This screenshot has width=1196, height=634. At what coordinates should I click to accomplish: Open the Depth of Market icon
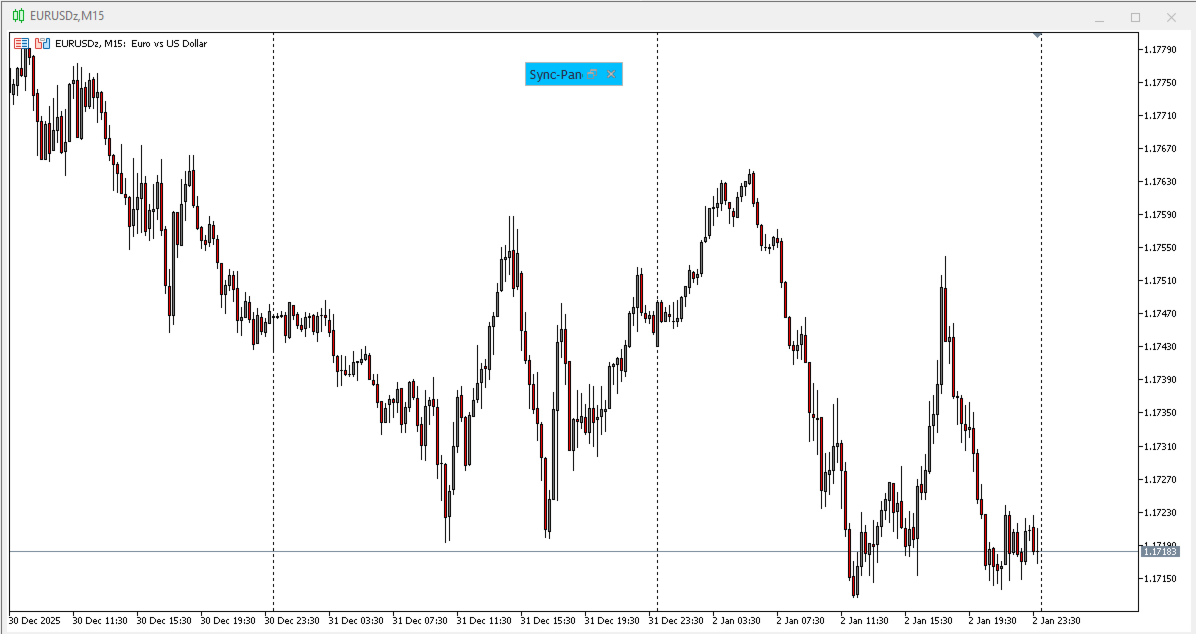pyautogui.click(x=43, y=44)
